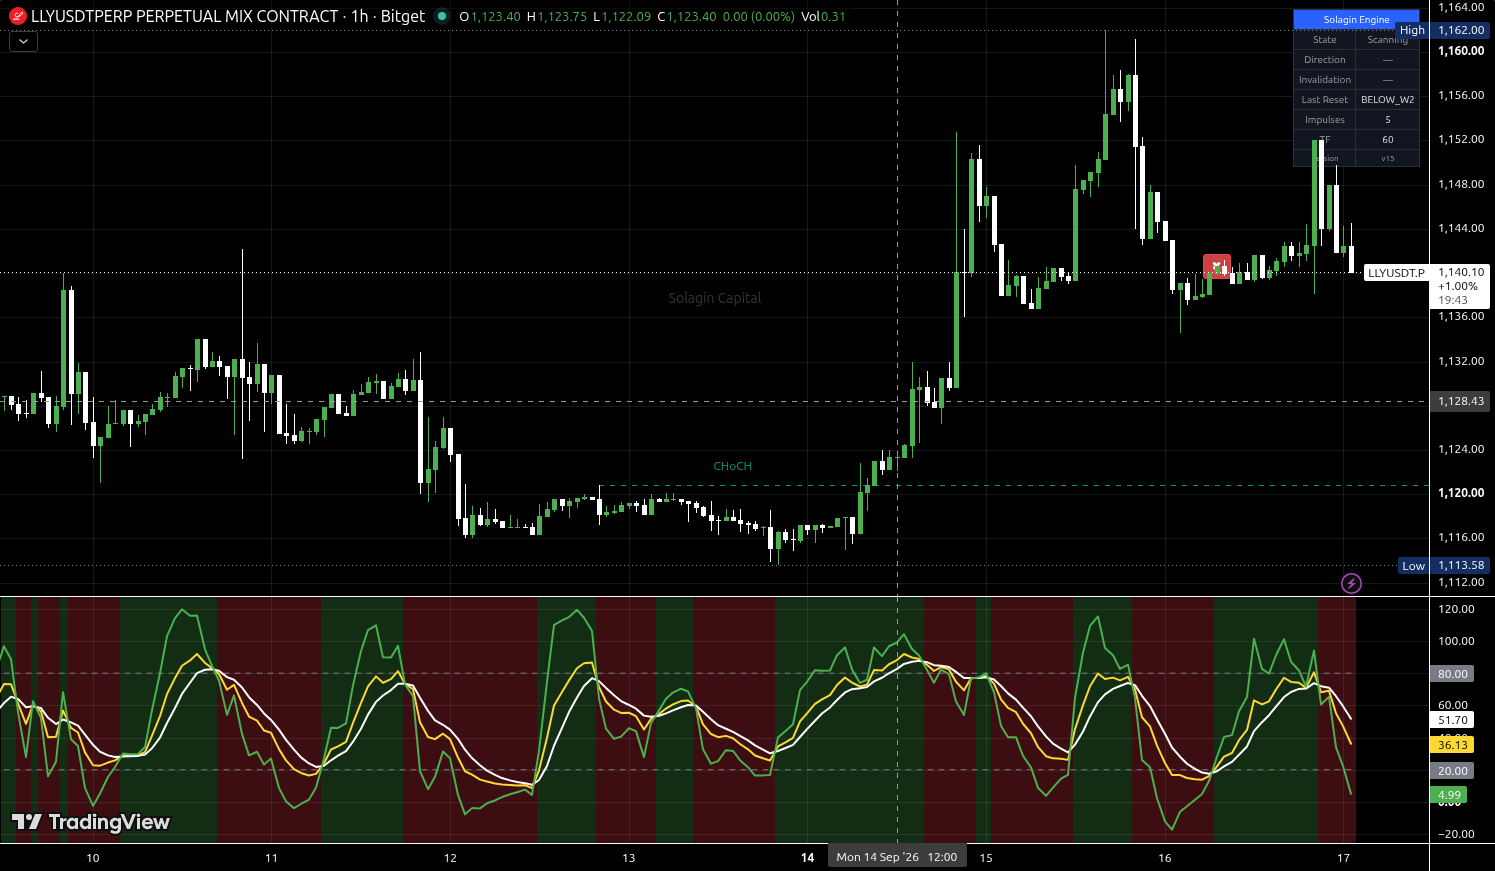The image size is (1495, 871).
Task: Click the Bitget symbol logo icon
Action: (x=17, y=16)
